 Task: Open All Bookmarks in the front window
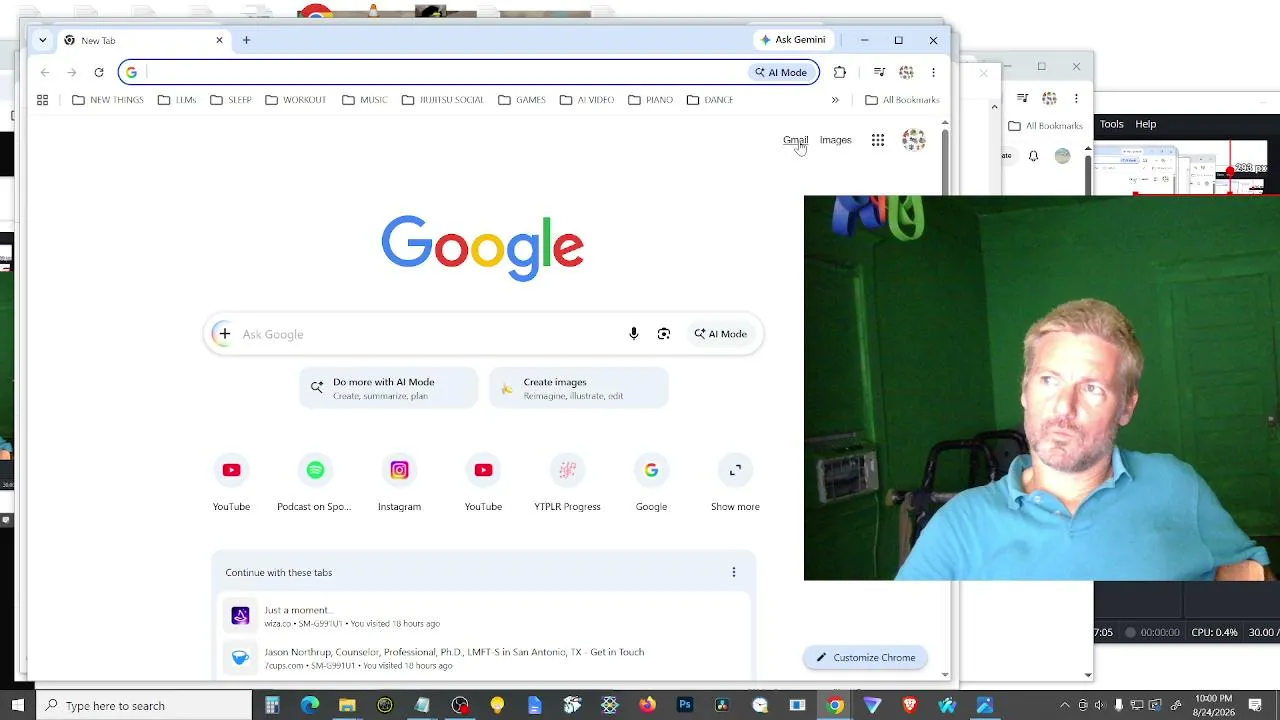click(902, 100)
